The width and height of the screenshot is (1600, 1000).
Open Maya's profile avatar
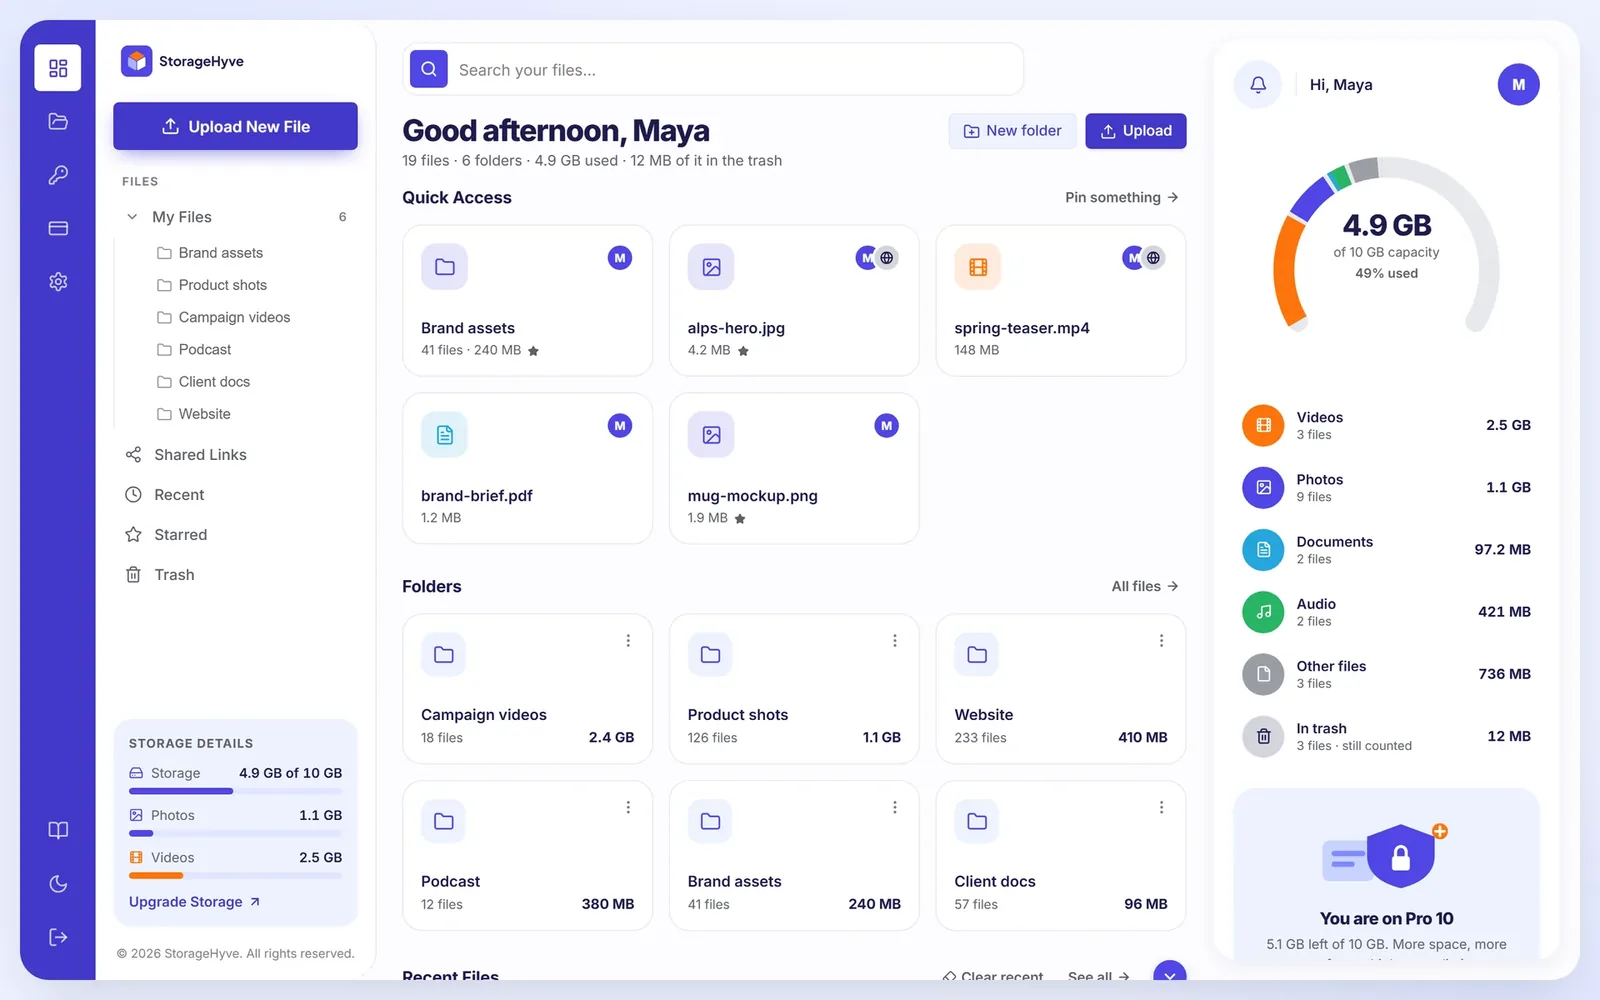pos(1518,85)
